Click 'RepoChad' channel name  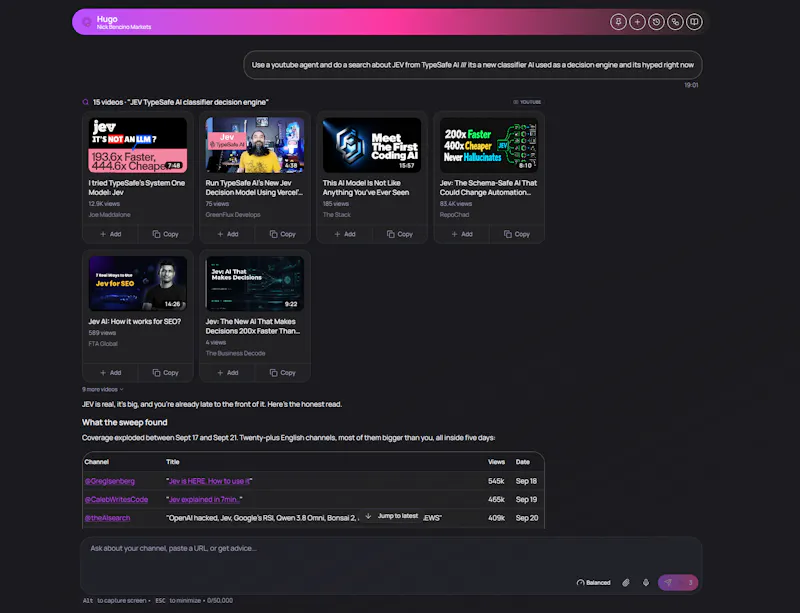(454, 214)
